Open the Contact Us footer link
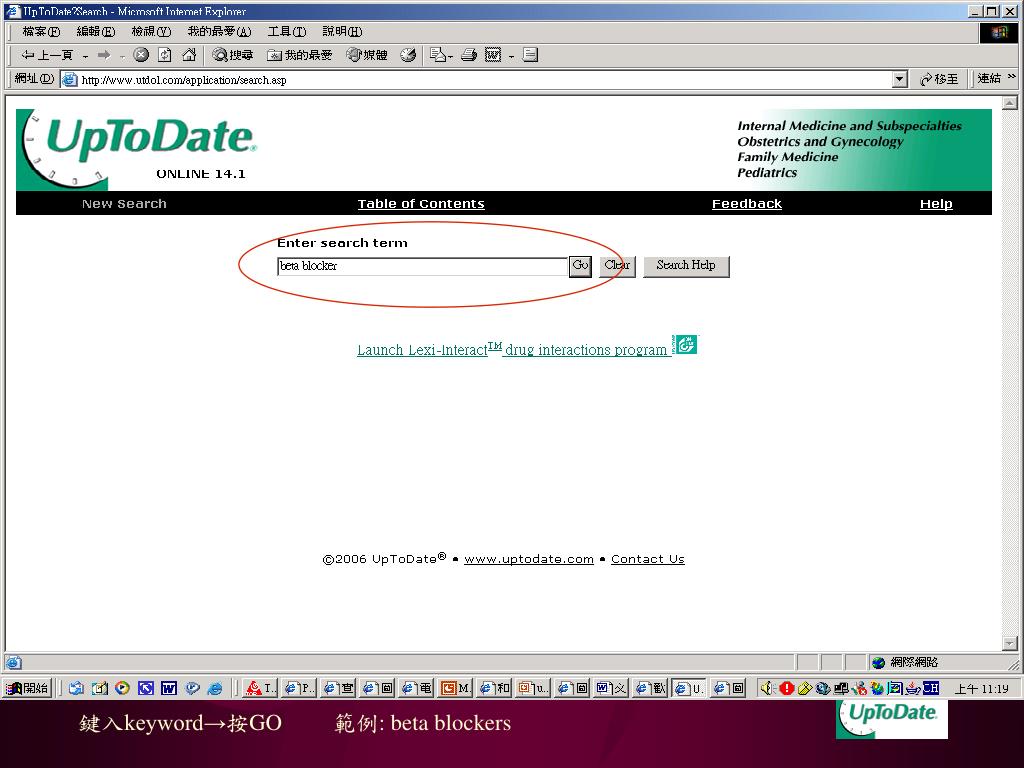The height and width of the screenshot is (768, 1024). coord(648,559)
